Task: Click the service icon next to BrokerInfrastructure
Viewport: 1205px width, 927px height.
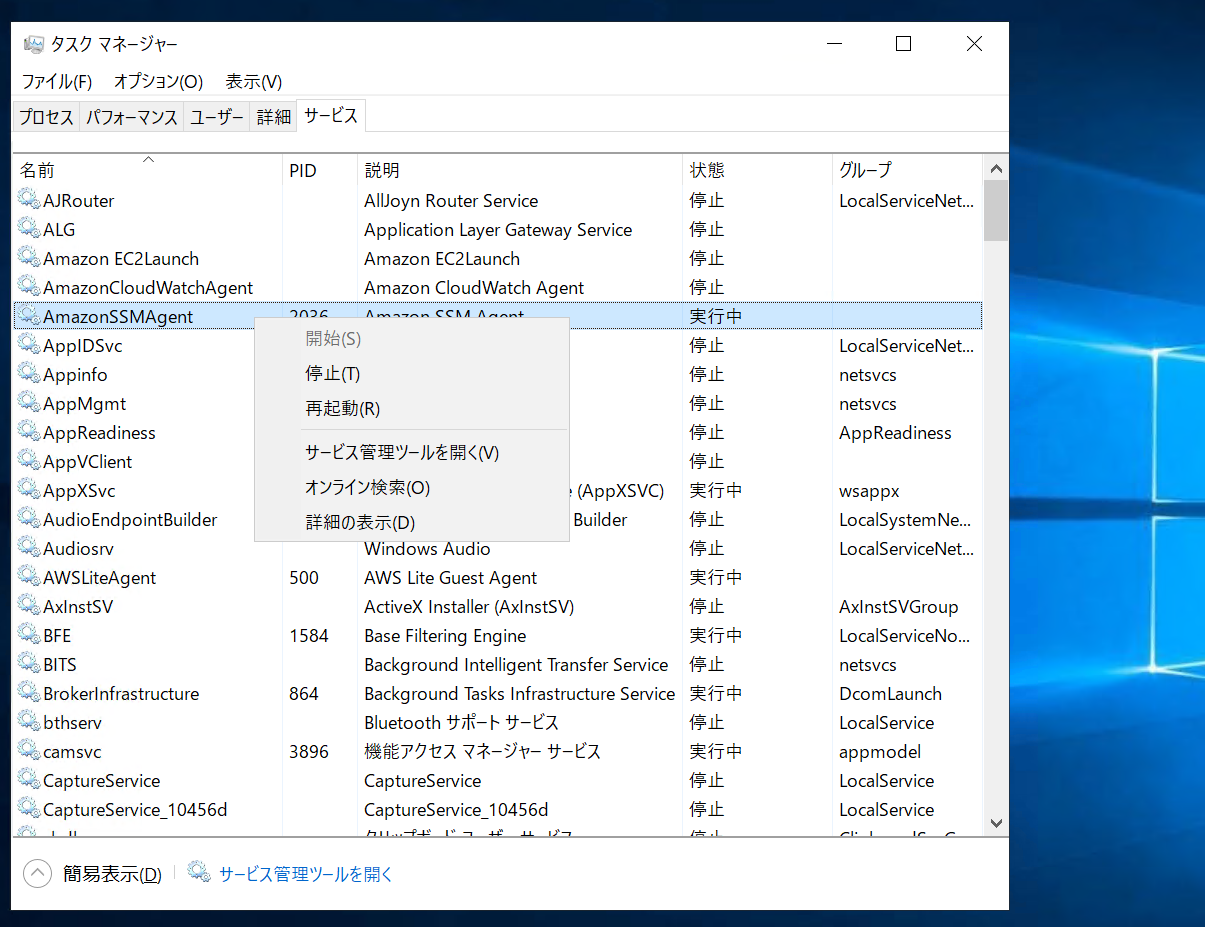Action: pos(29,693)
